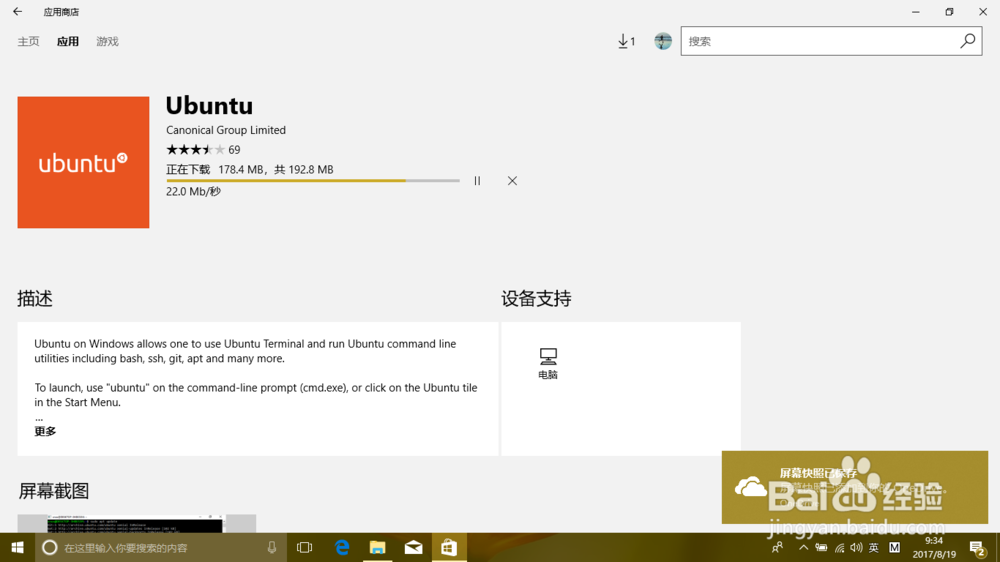The image size is (1000, 562).
Task: Open the Action Center notifications icon
Action: [978, 547]
